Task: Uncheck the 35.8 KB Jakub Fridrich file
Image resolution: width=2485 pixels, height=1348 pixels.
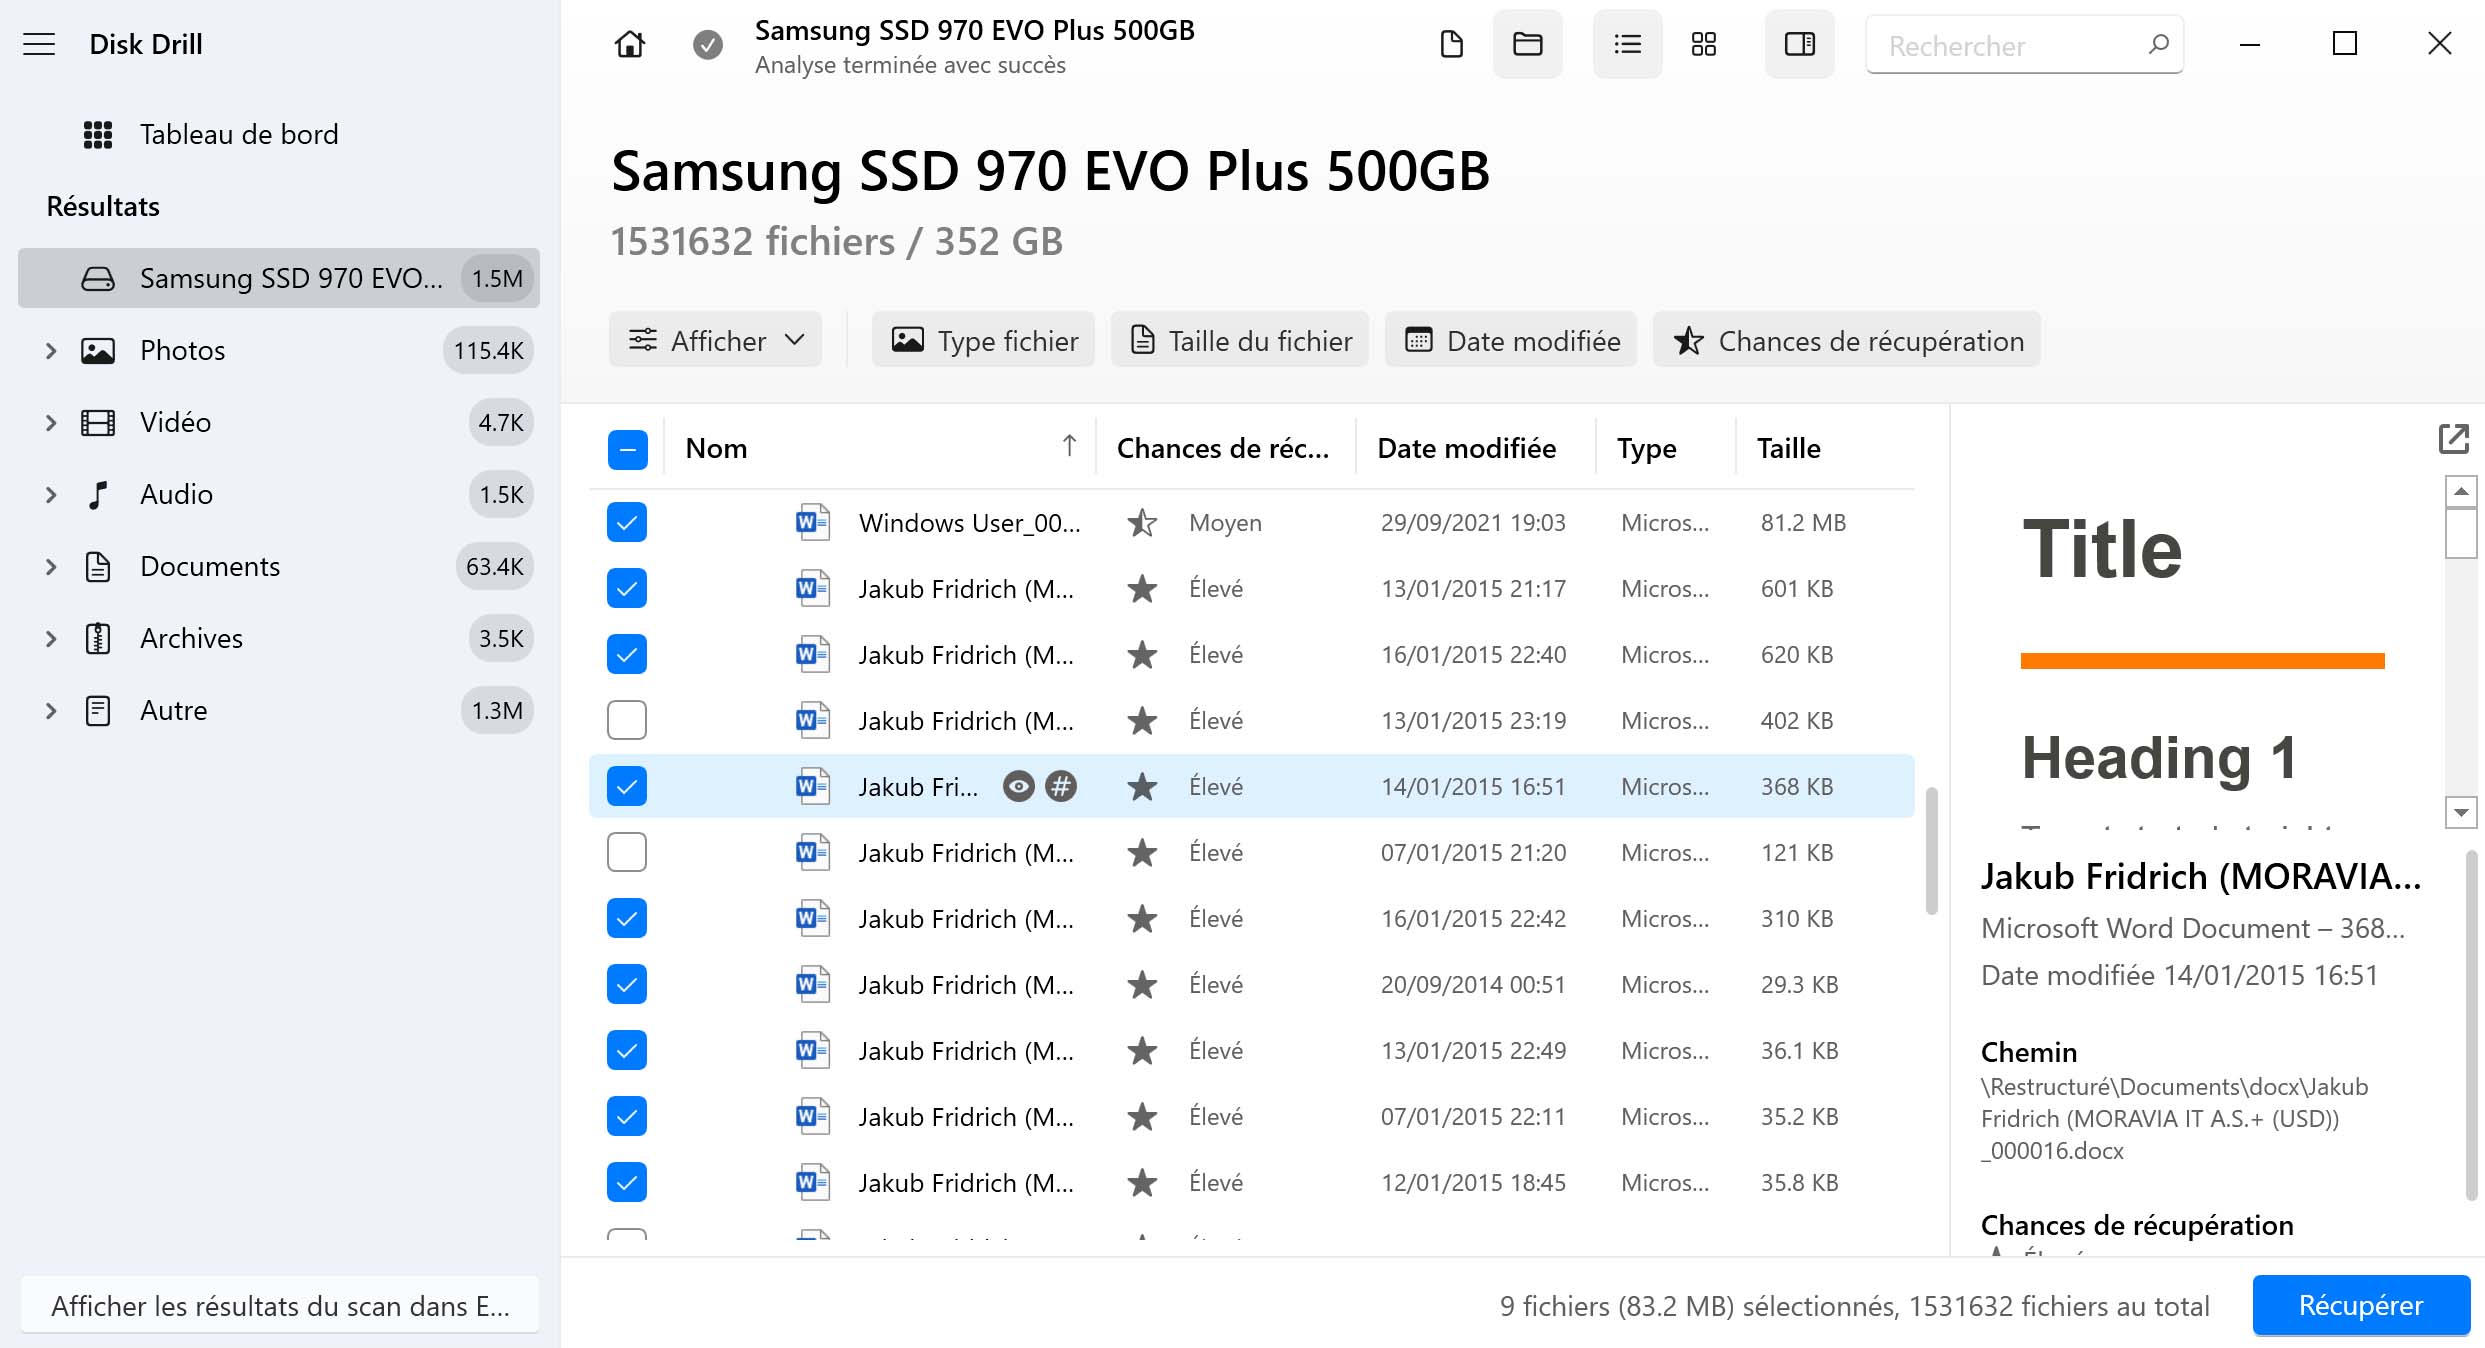Action: coord(627,1183)
